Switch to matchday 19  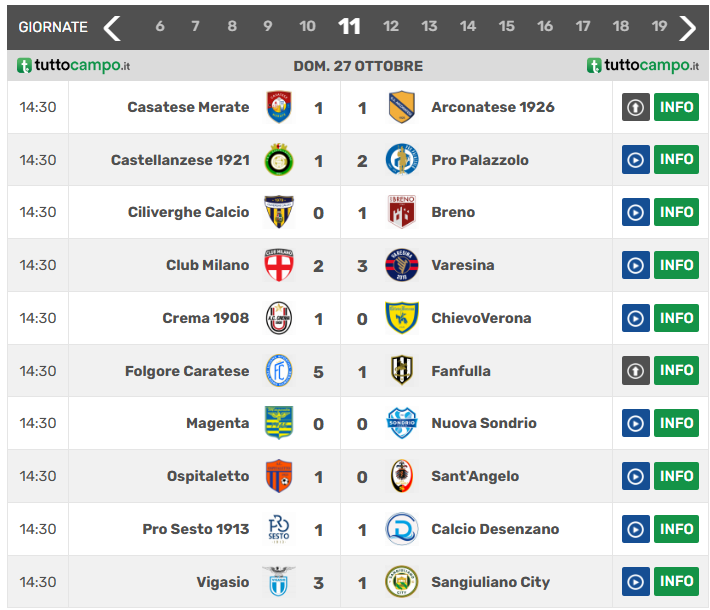point(659,27)
